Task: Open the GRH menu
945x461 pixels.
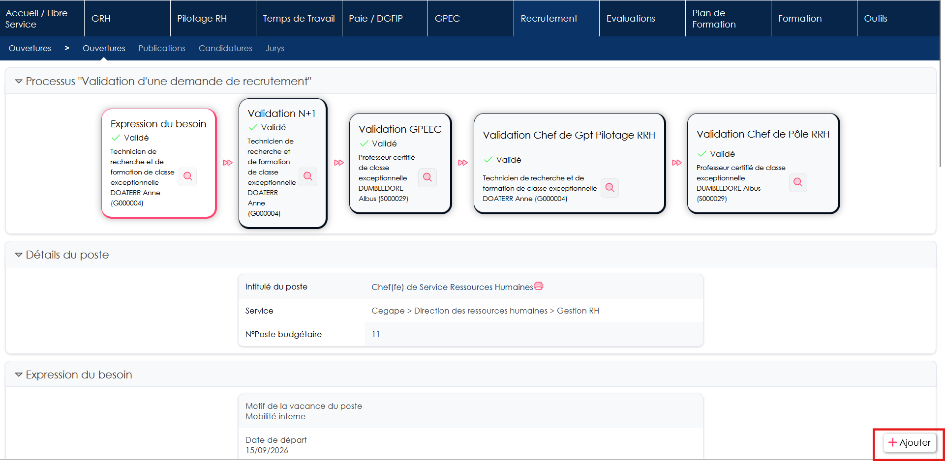Action: (127, 19)
